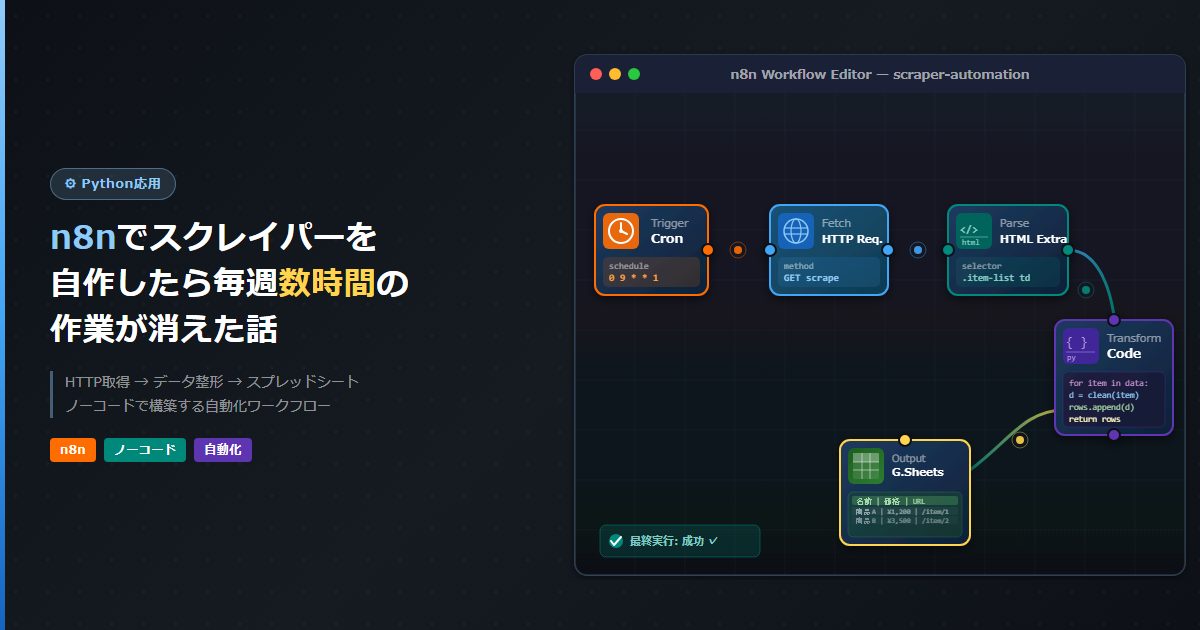The width and height of the screenshot is (1200, 630).
Task: Click the 'HTTP Req.' node title
Action: (852, 239)
